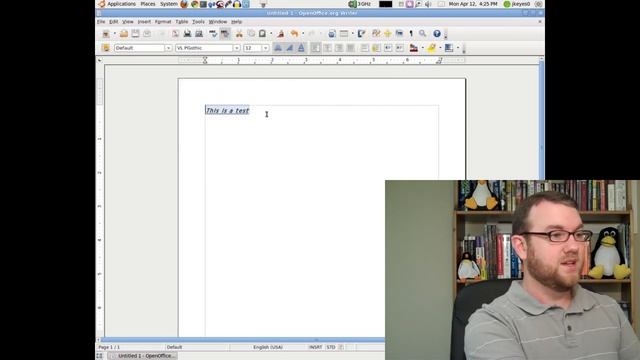Select Align Right
The width and height of the screenshot is (640, 360).
(339, 48)
